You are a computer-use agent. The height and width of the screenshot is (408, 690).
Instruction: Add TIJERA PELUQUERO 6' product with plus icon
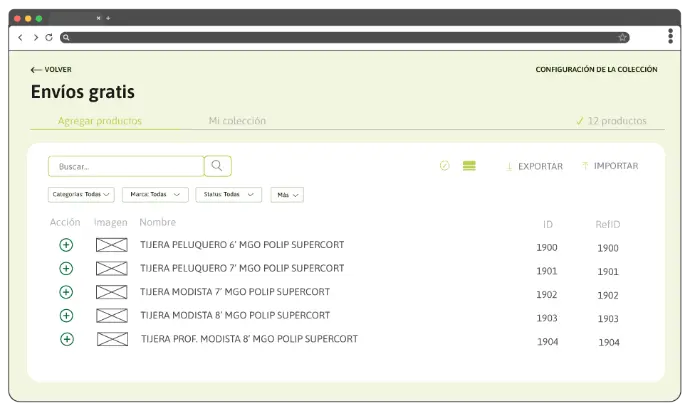pyautogui.click(x=66, y=245)
